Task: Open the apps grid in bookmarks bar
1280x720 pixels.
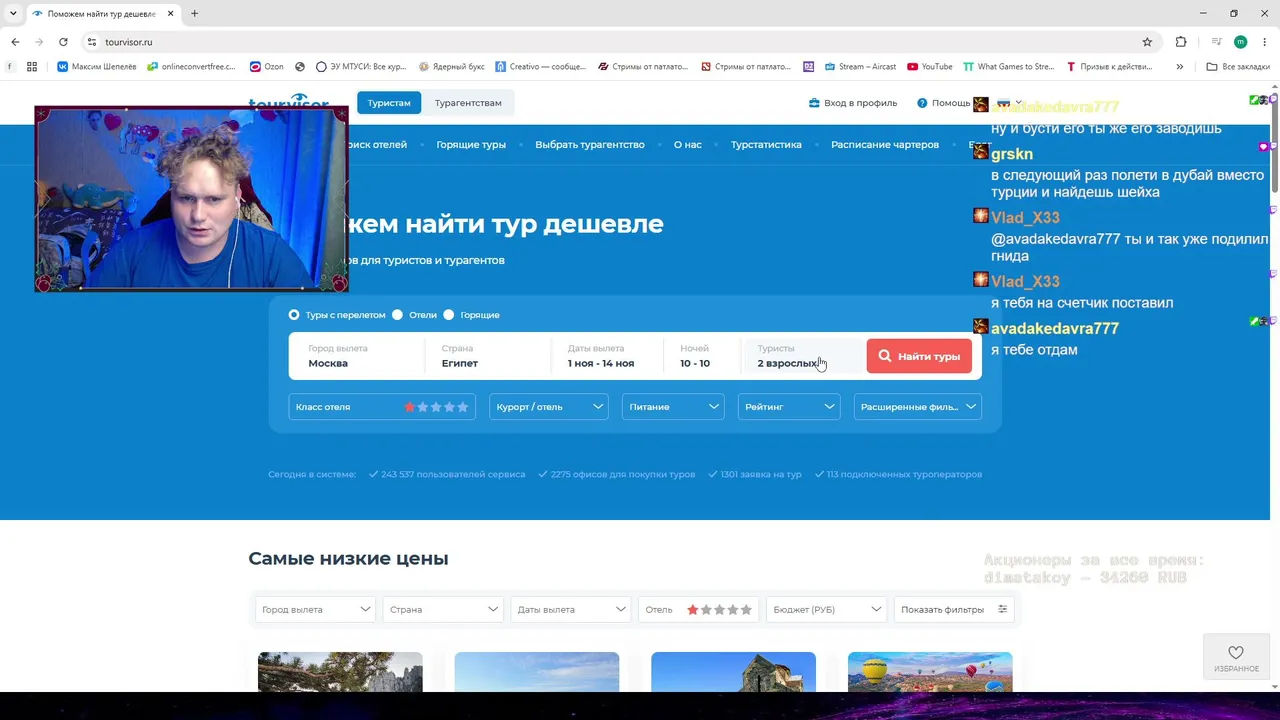Action: click(x=32, y=67)
